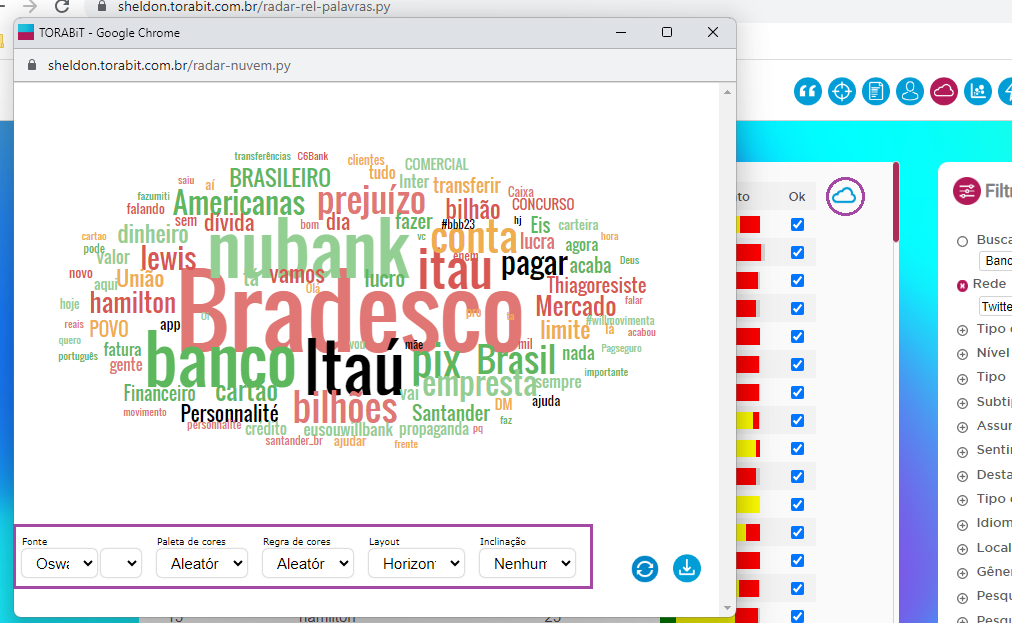
Task: Click the word "nubank" in the word cloud
Action: (x=309, y=249)
